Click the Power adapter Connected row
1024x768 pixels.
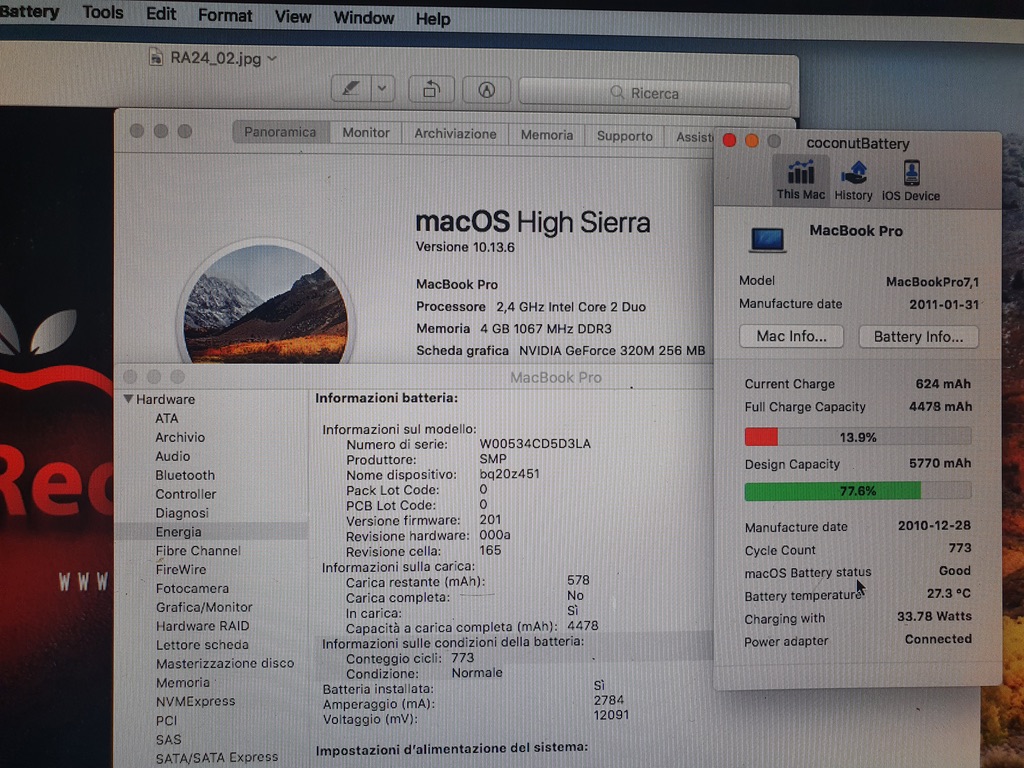pos(857,640)
